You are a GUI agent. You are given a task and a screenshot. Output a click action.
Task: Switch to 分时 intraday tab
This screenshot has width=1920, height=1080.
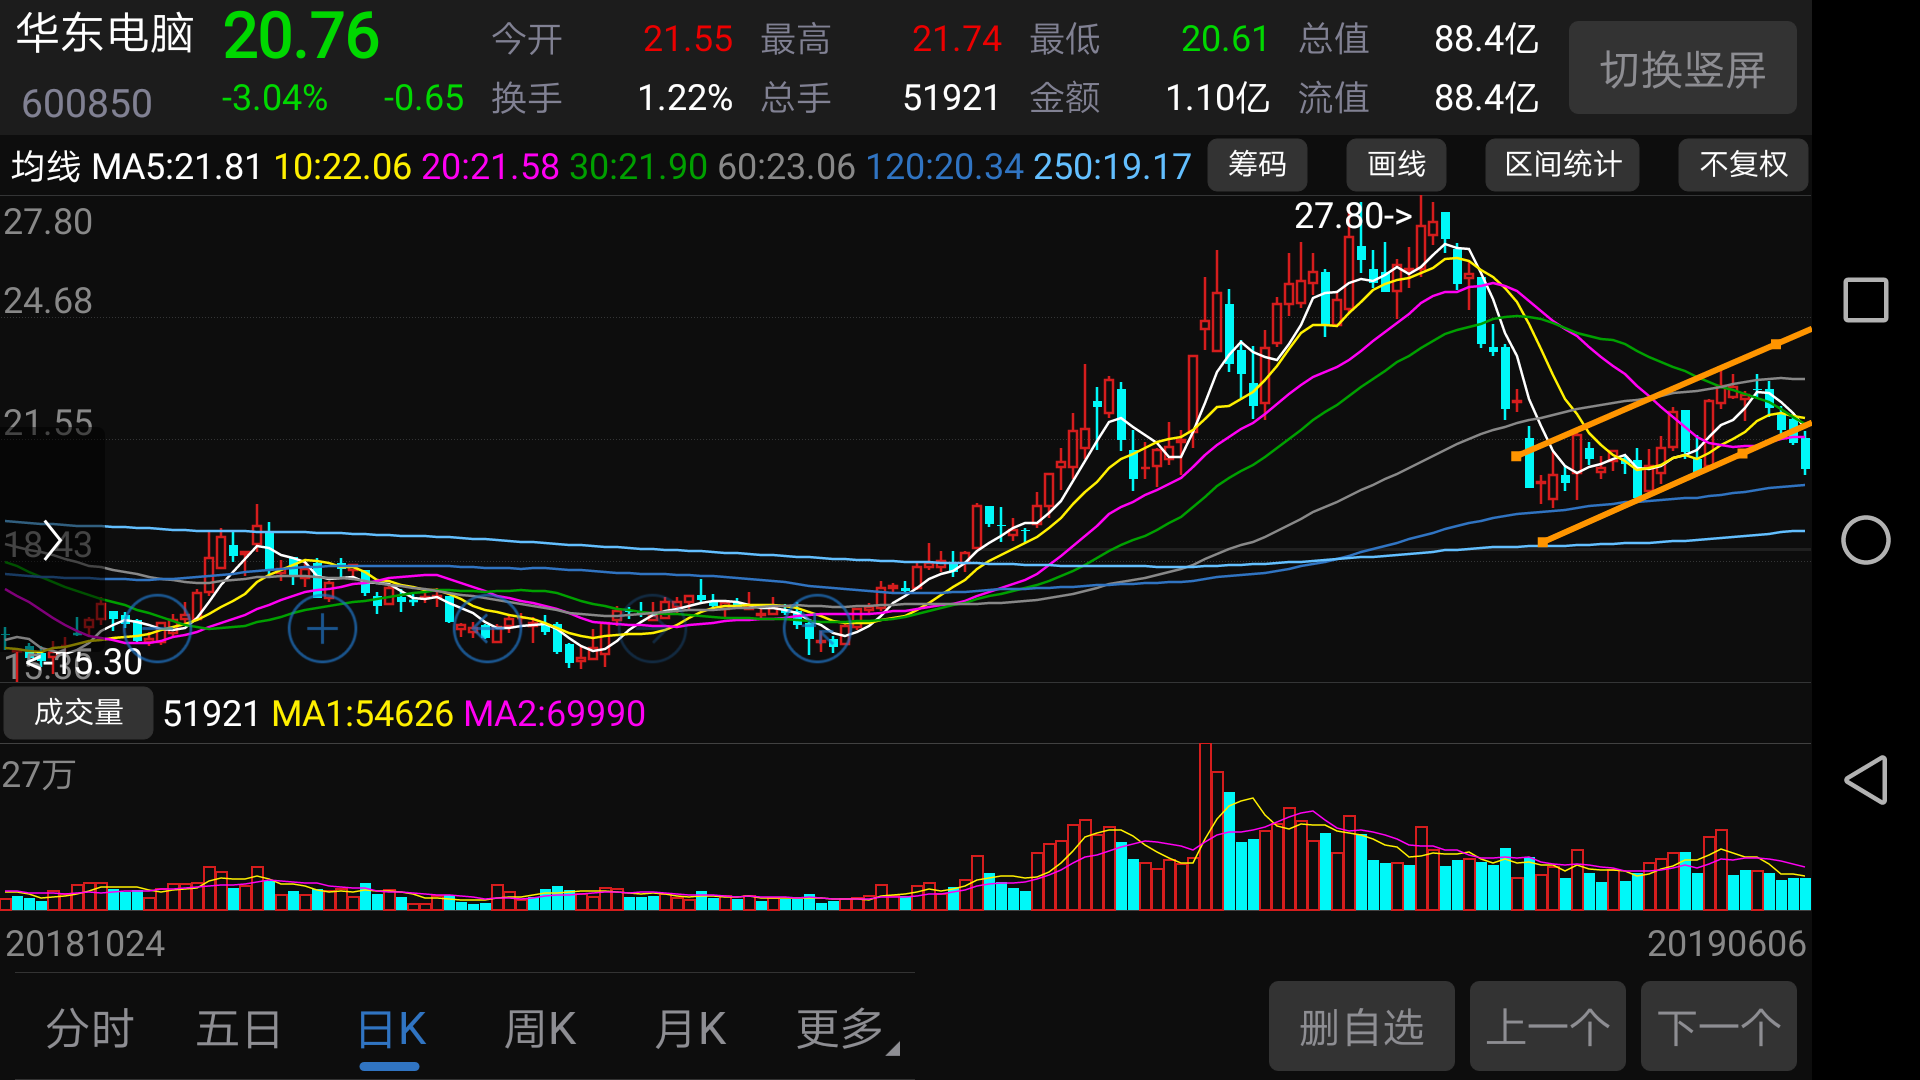89,1029
